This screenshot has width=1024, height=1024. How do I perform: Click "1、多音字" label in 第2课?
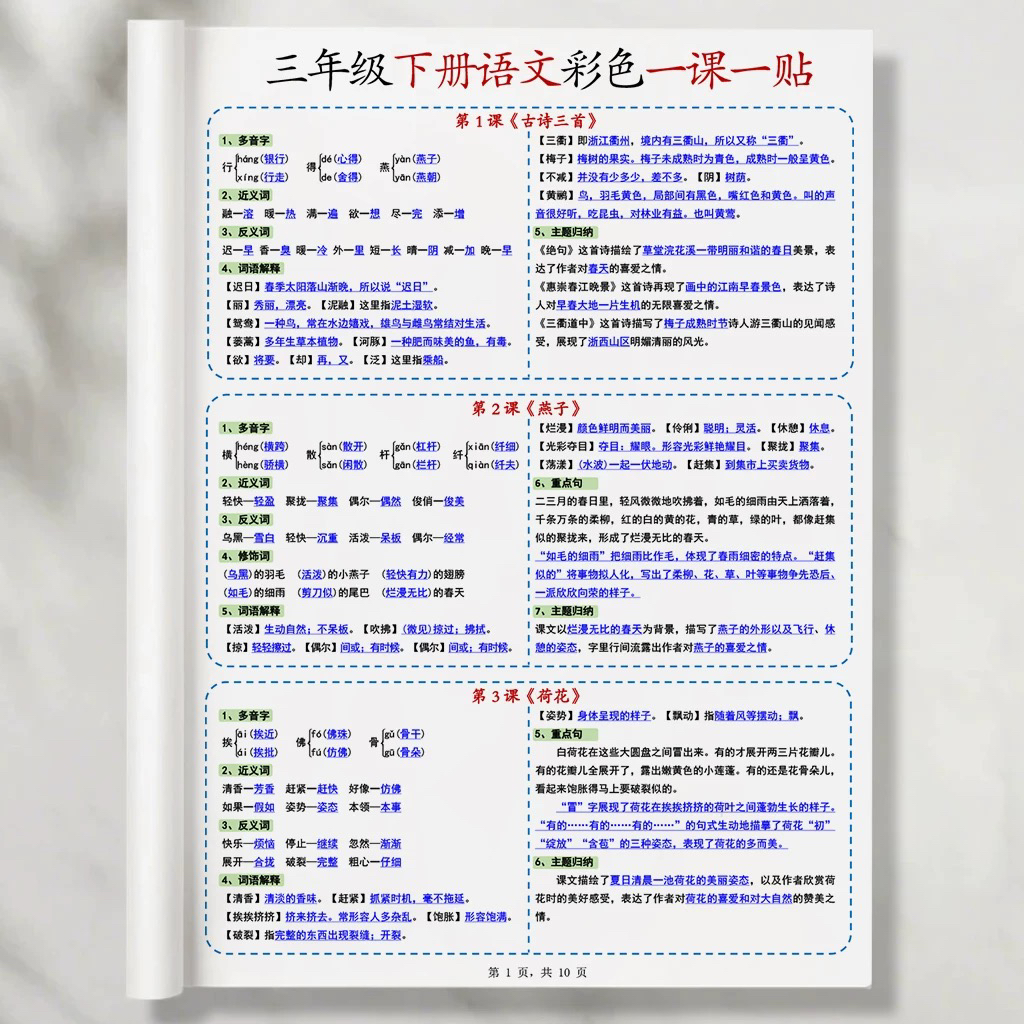click(x=245, y=428)
